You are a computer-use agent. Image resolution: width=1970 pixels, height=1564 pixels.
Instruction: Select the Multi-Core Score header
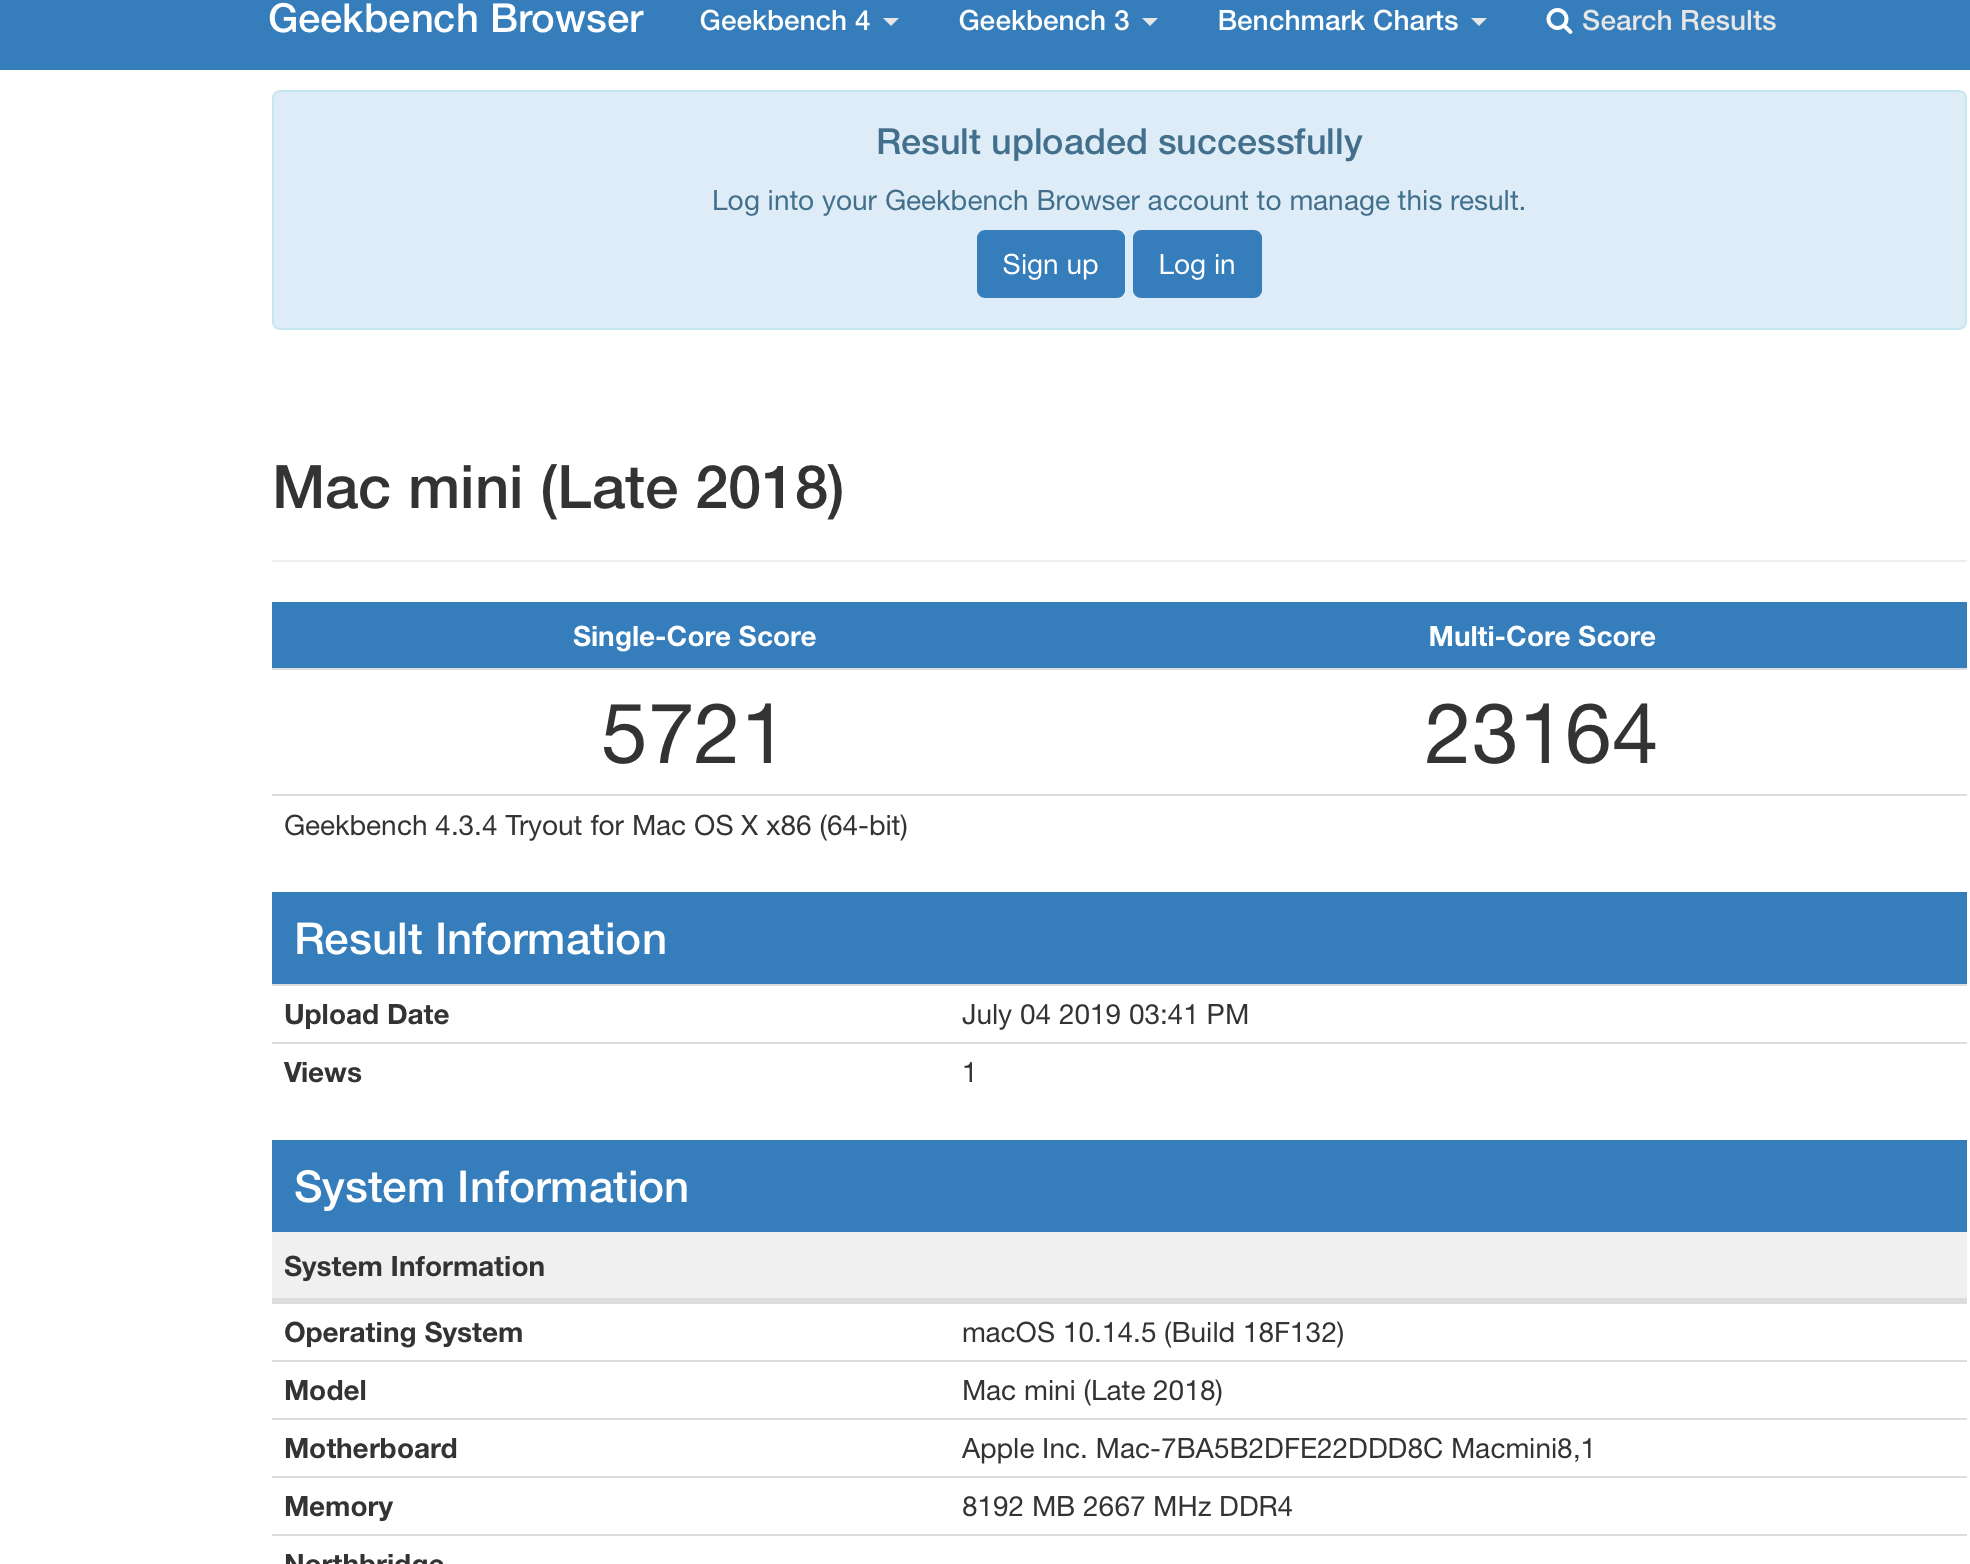tap(1542, 636)
